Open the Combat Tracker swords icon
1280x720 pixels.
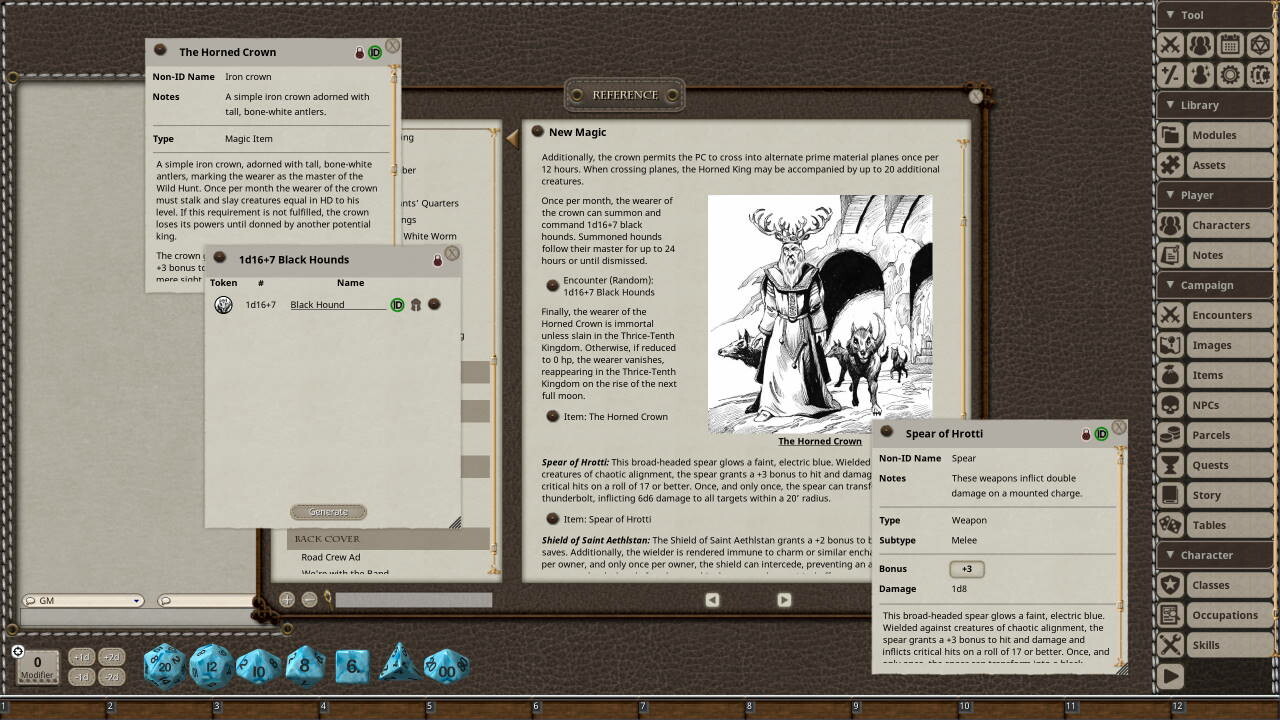pyautogui.click(x=1170, y=44)
